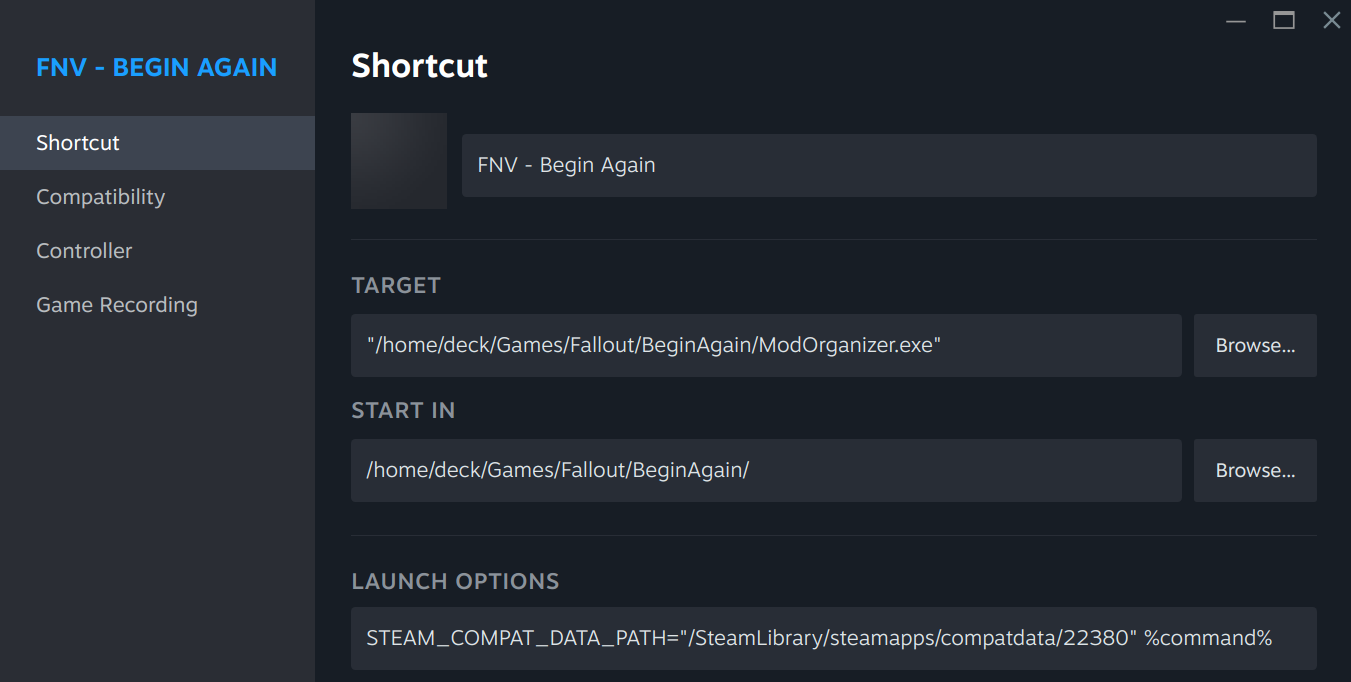This screenshot has height=682, width=1351.
Task: Click the FNV - BEGIN AGAIN sidebar title
Action: point(157,68)
